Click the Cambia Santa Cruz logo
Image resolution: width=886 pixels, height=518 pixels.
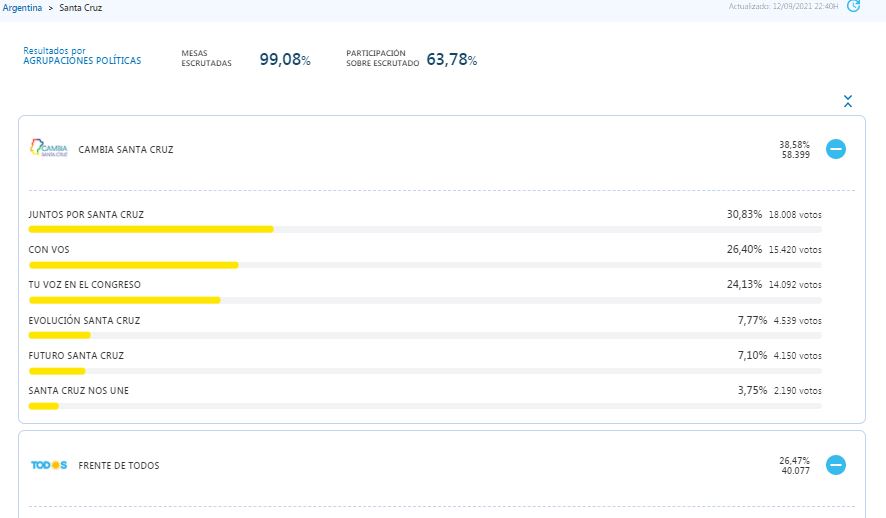coord(49,148)
